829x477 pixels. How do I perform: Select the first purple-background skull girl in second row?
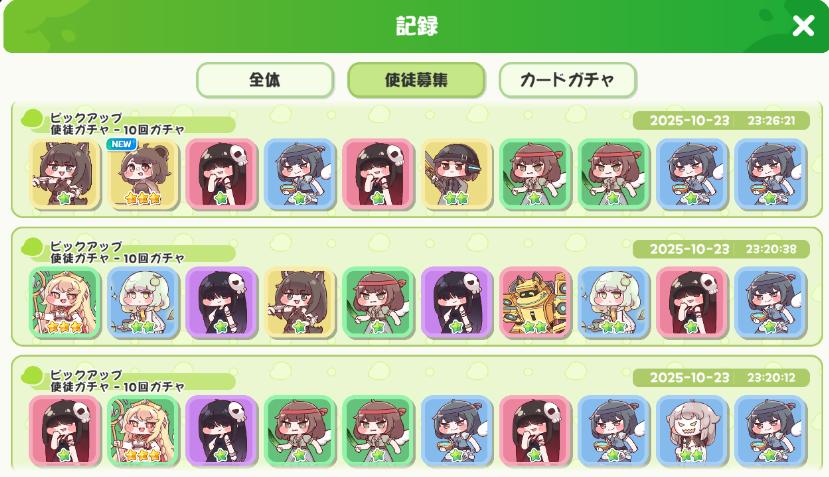tap(222, 302)
